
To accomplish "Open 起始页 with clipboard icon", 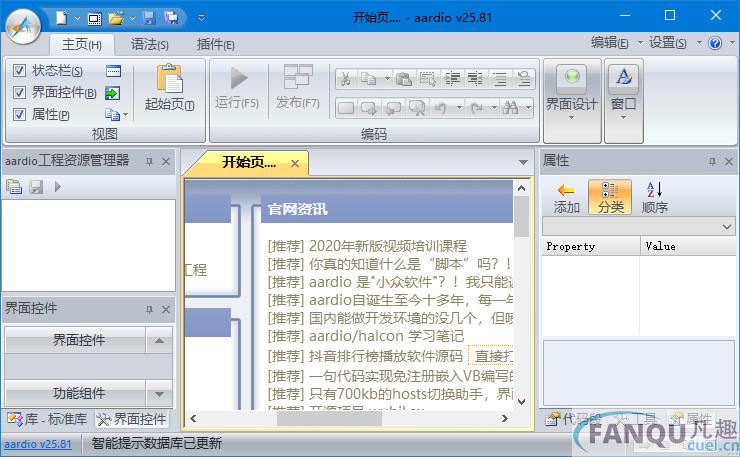I will coord(169,87).
